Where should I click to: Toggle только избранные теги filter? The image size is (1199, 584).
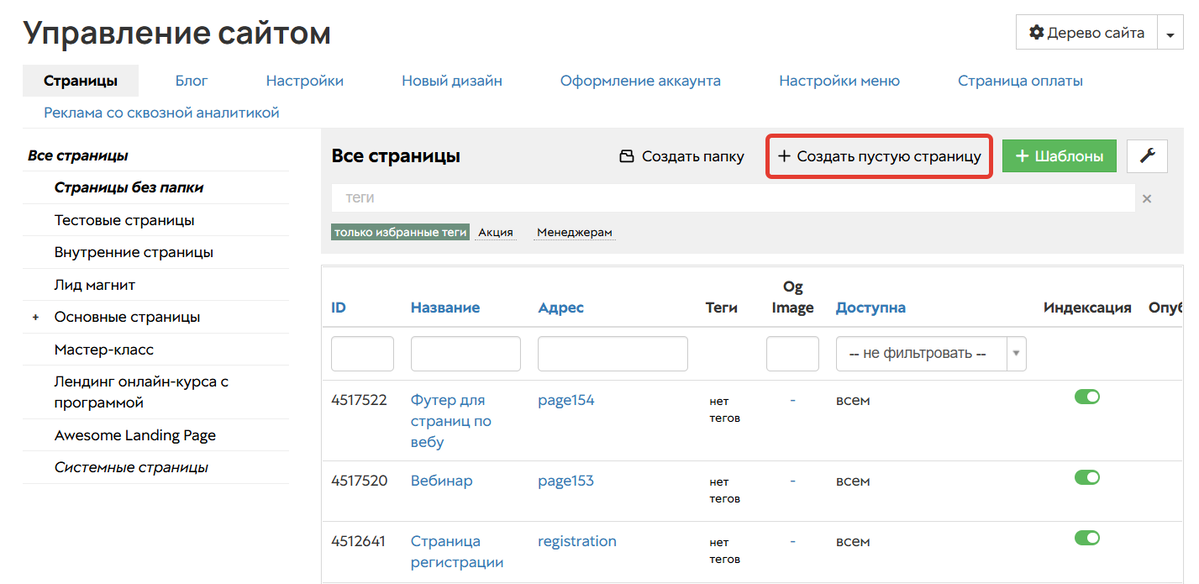click(400, 232)
